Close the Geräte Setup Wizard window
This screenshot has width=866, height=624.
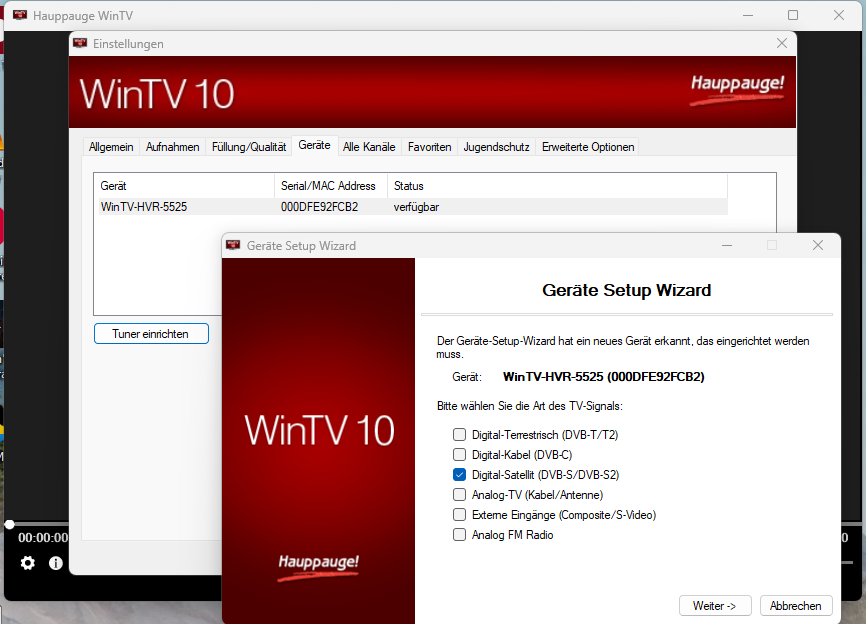[818, 245]
